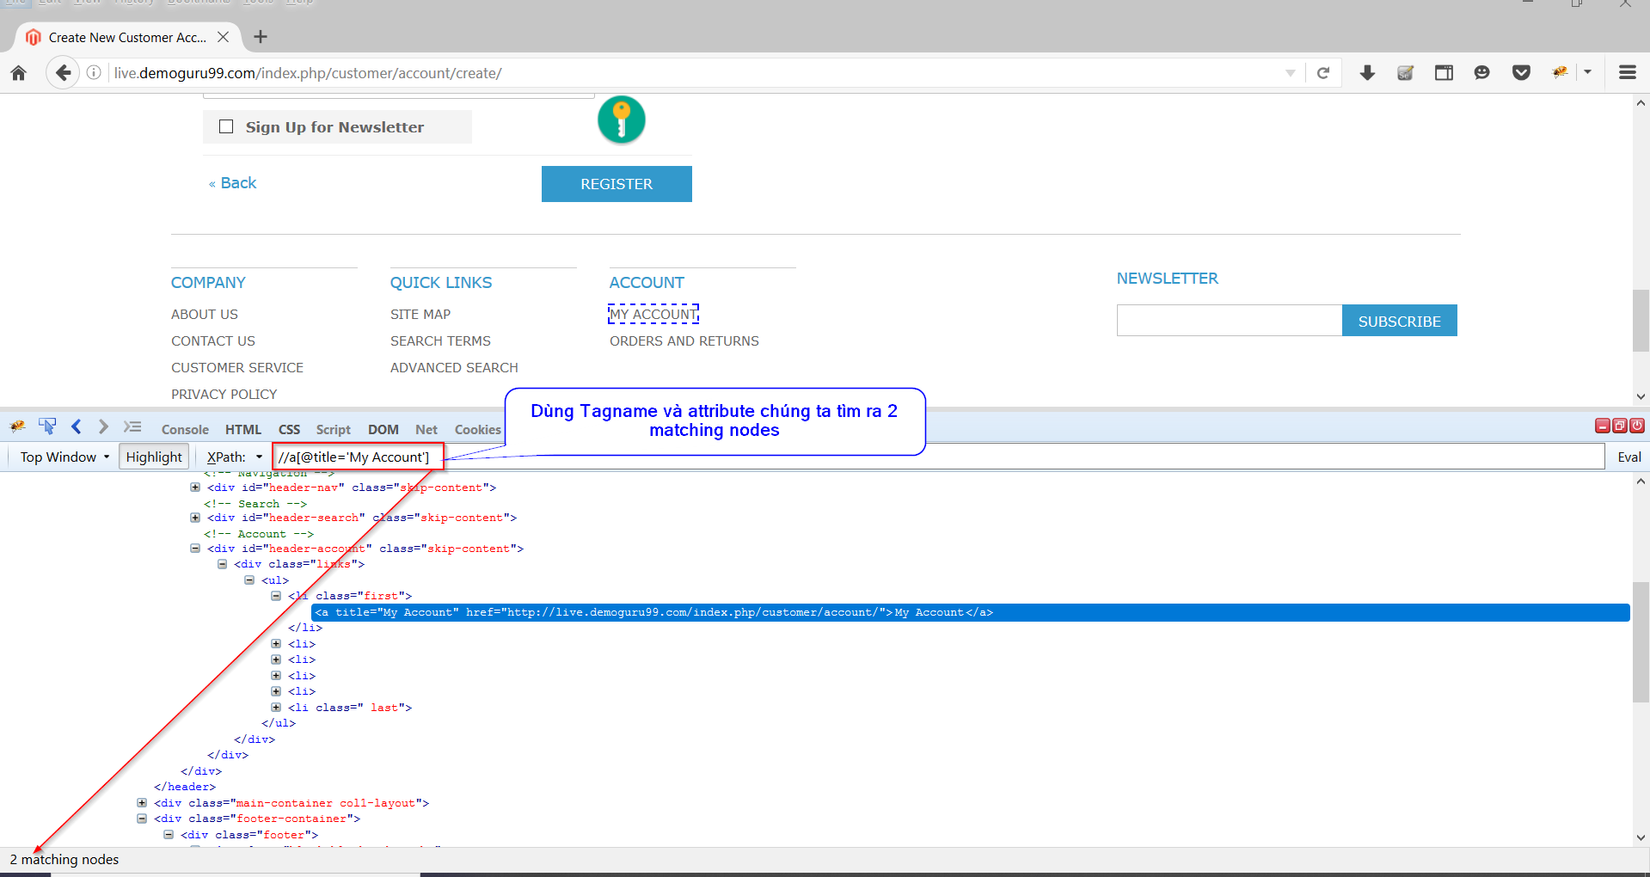The height and width of the screenshot is (877, 1650).
Task: Open the URL bar history dropdown
Action: click(1290, 73)
